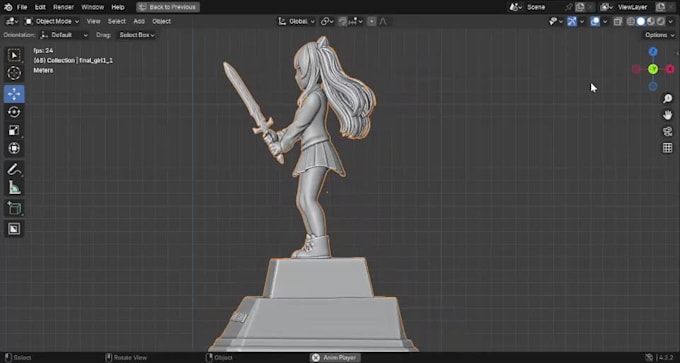Browse scenes with Scene icon dropdown
Viewport: 680px width, 363px height.
[516, 7]
